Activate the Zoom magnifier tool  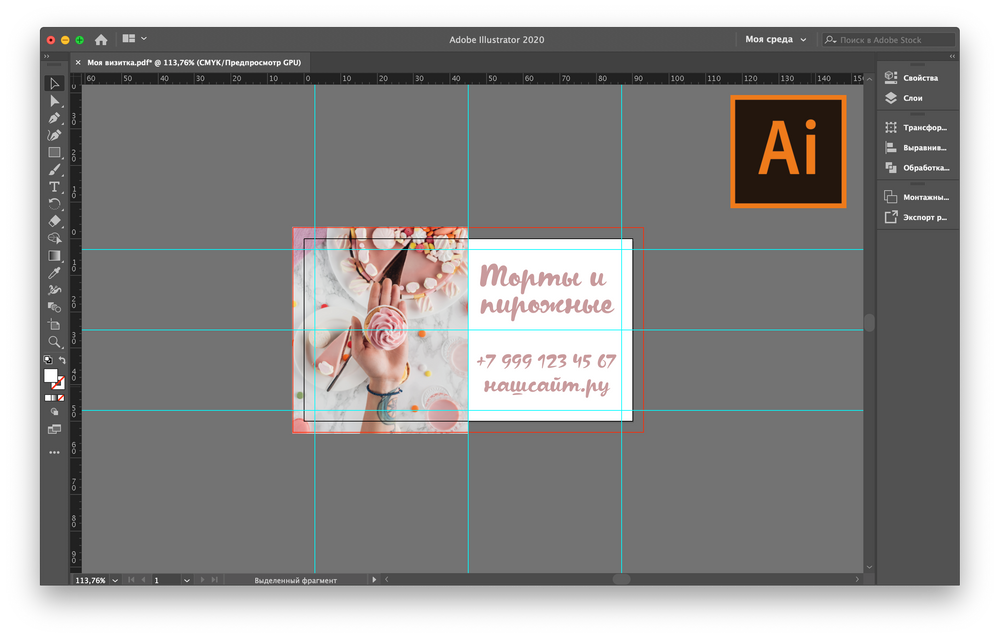(55, 342)
